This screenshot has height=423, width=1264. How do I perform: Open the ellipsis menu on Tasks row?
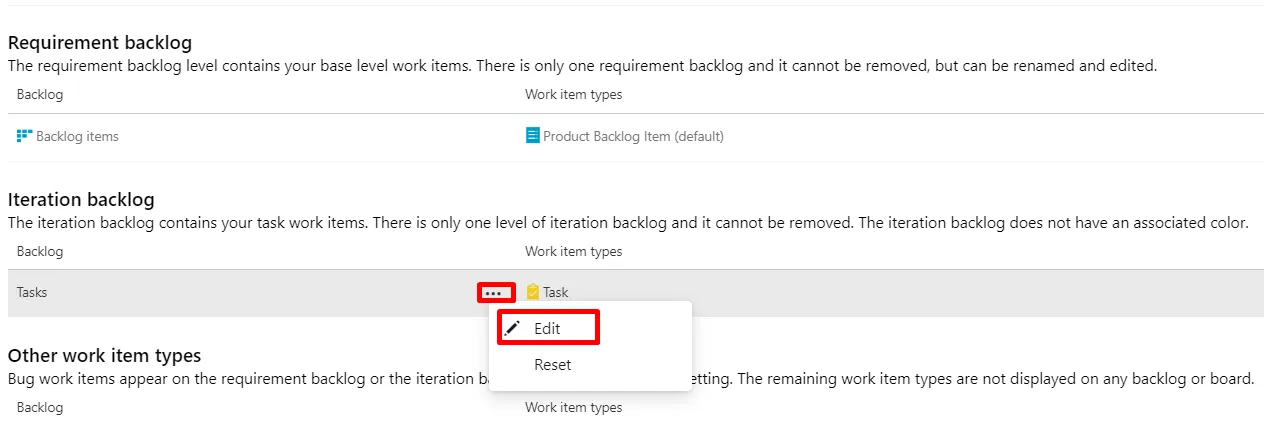(x=493, y=293)
